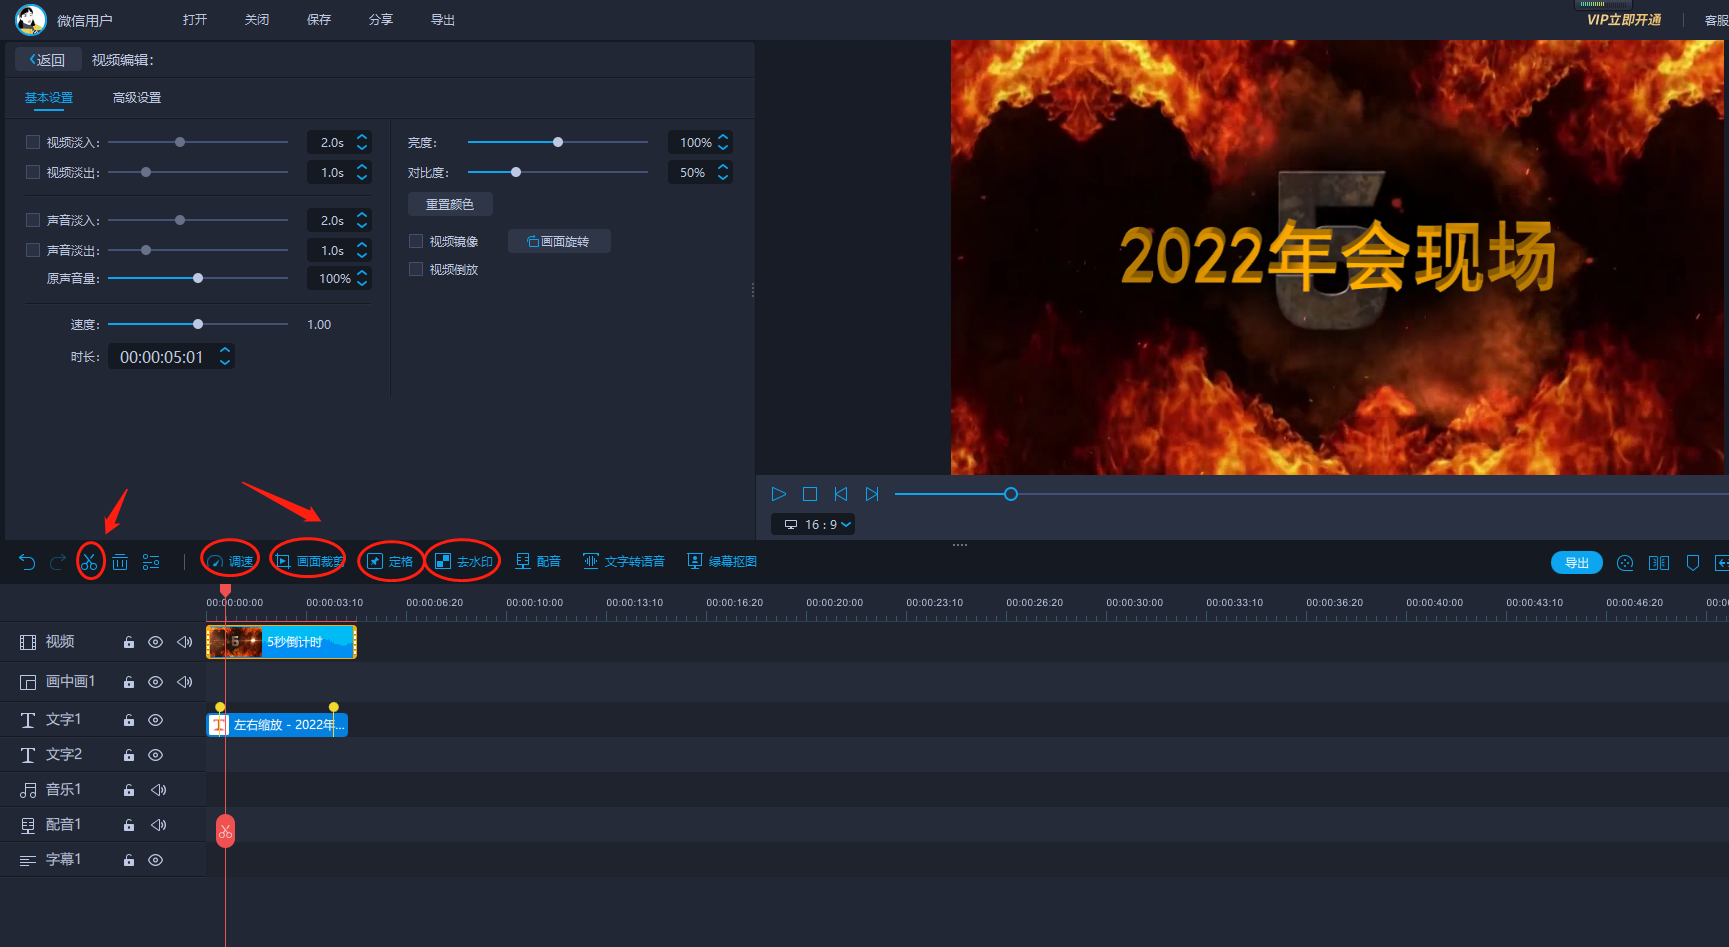Enable the 视频淡入 checkbox
The image size is (1729, 947).
point(33,142)
